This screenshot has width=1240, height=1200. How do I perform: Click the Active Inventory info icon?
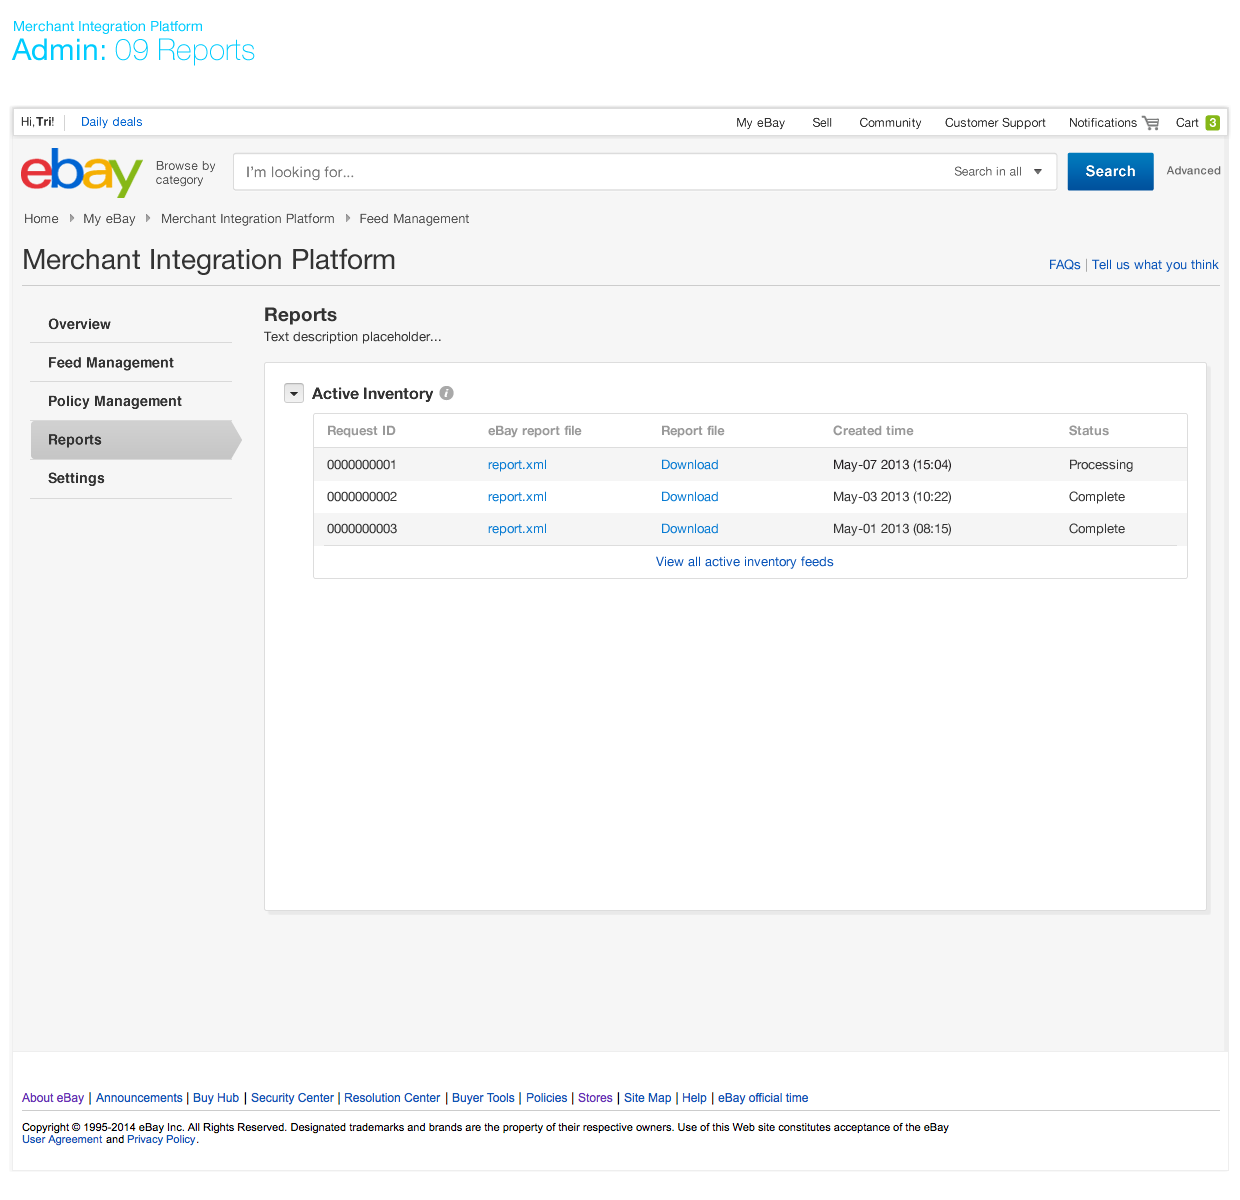pos(447,393)
